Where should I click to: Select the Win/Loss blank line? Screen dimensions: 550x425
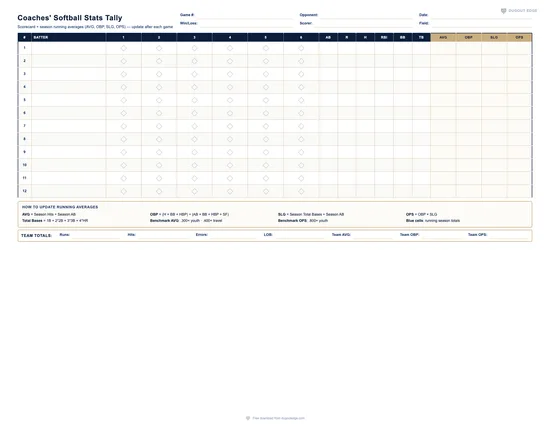tap(246, 24)
